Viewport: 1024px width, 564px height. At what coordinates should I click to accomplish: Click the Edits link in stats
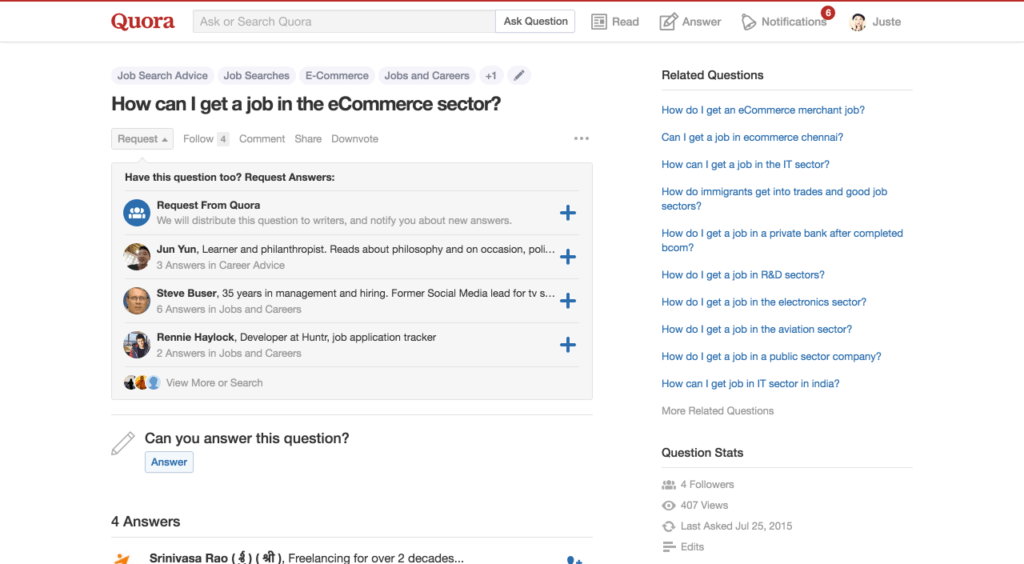click(692, 547)
